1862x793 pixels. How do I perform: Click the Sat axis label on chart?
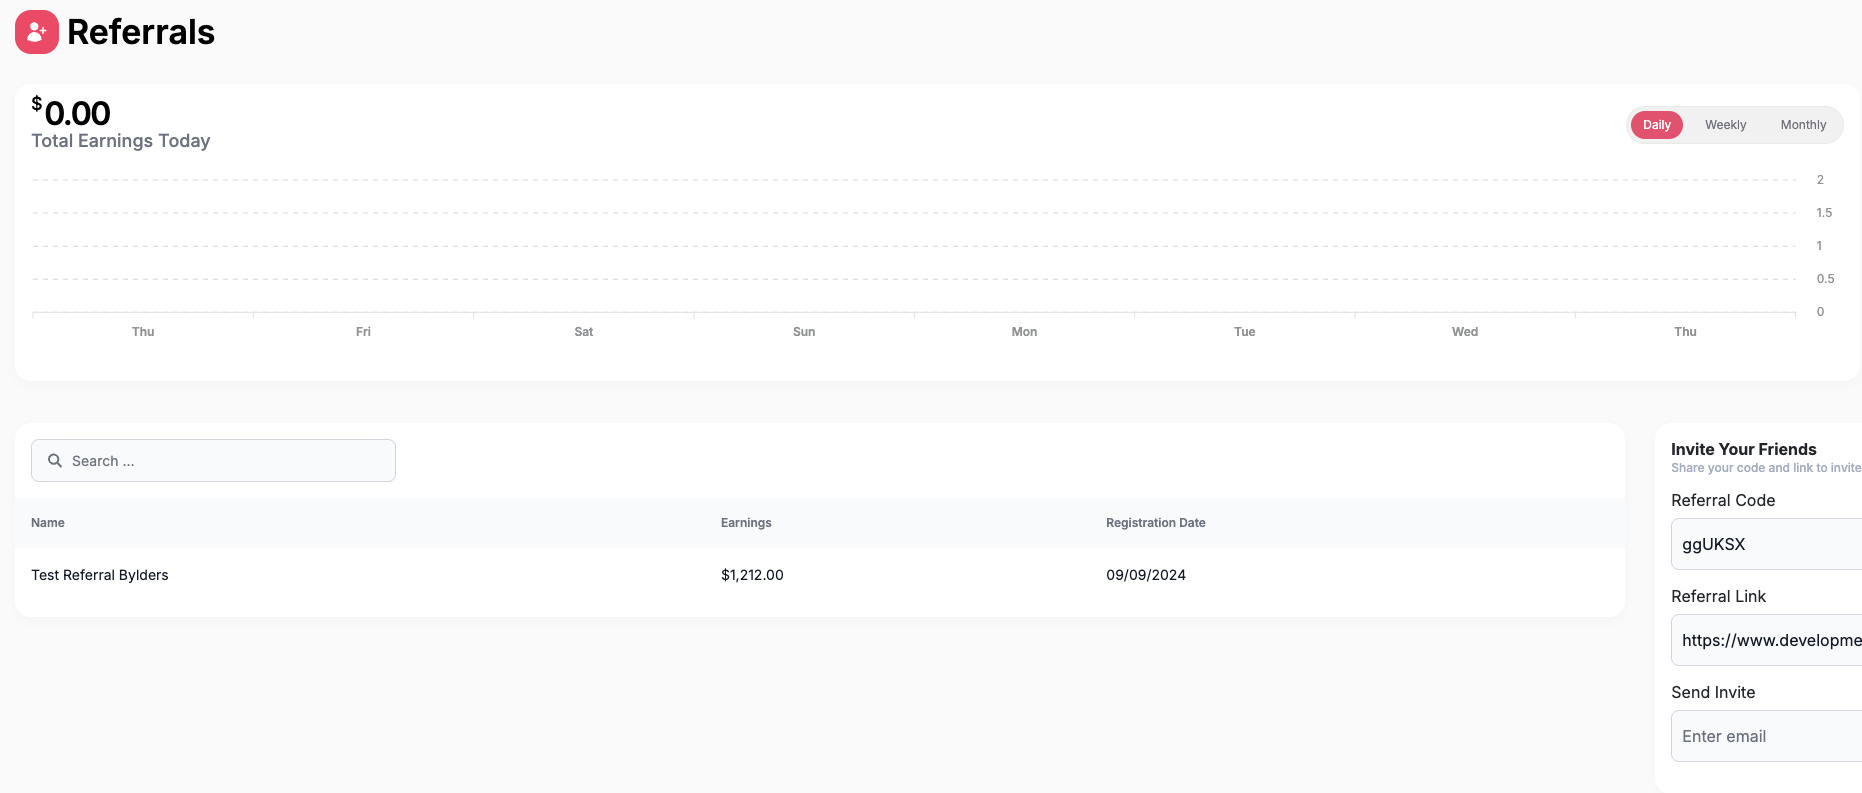click(x=584, y=332)
